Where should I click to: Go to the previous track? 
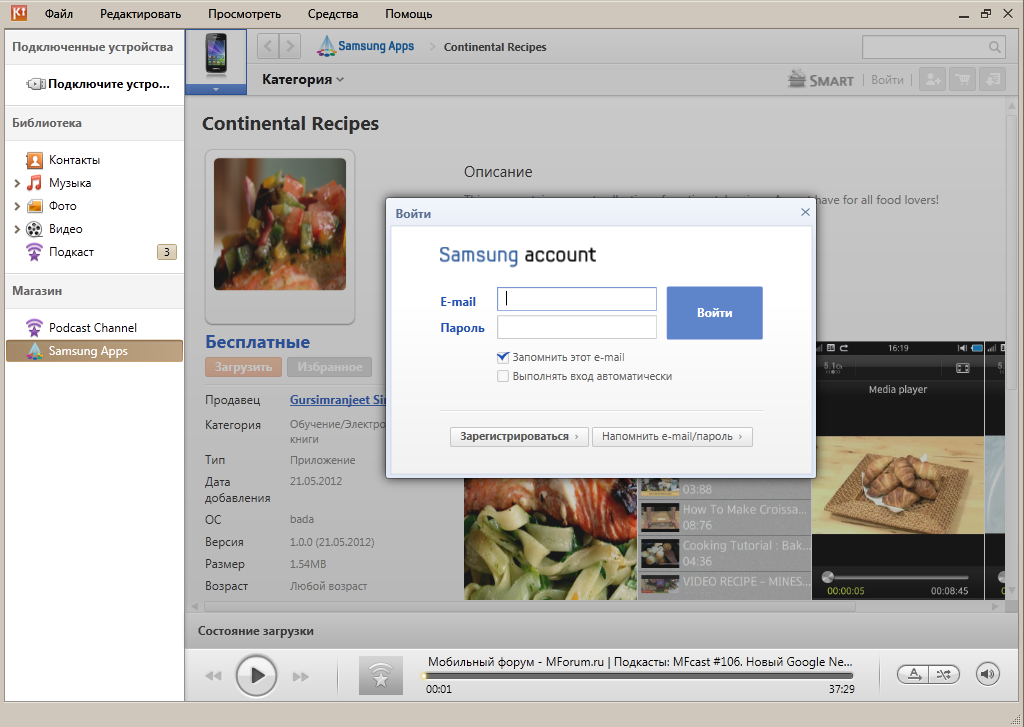click(x=213, y=676)
